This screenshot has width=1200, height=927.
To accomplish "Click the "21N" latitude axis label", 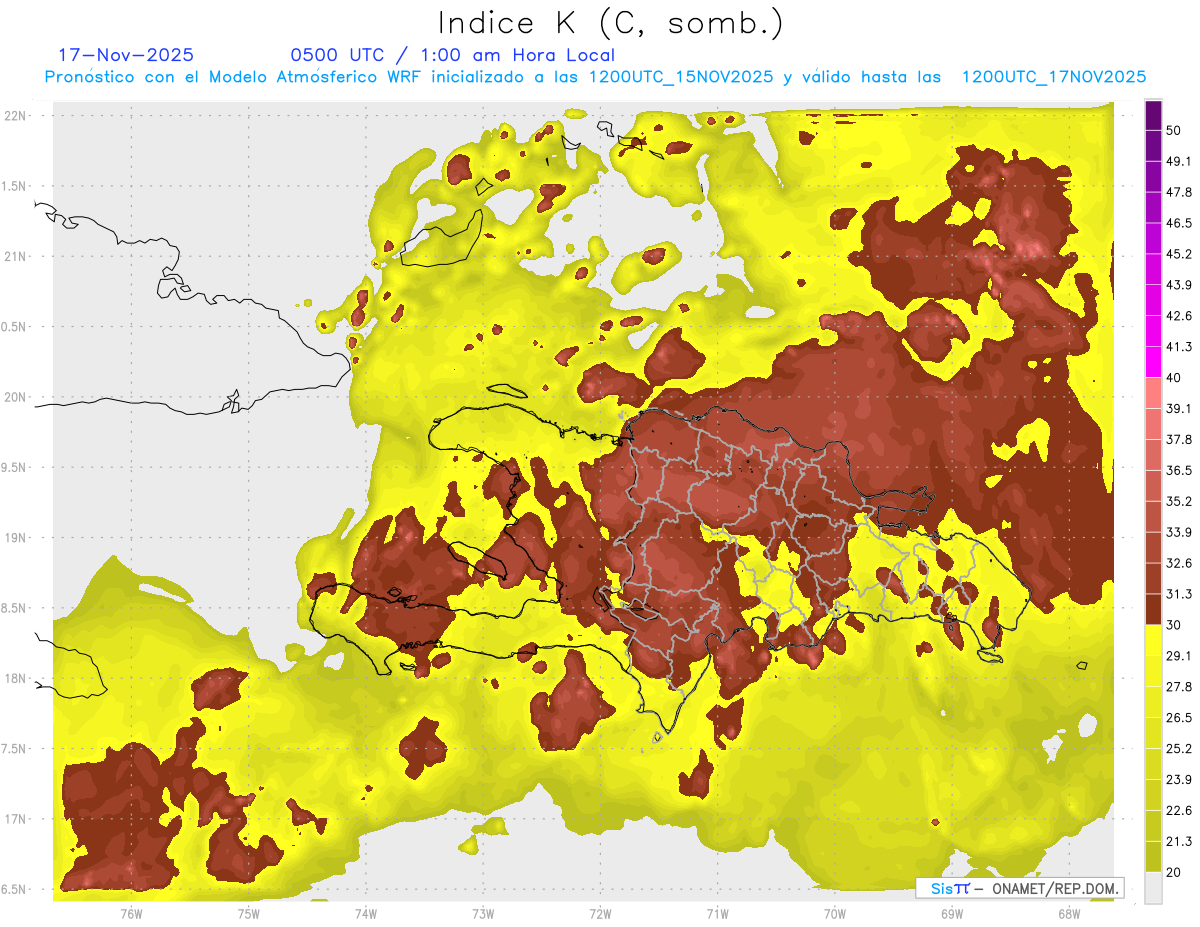I will 16,256.
